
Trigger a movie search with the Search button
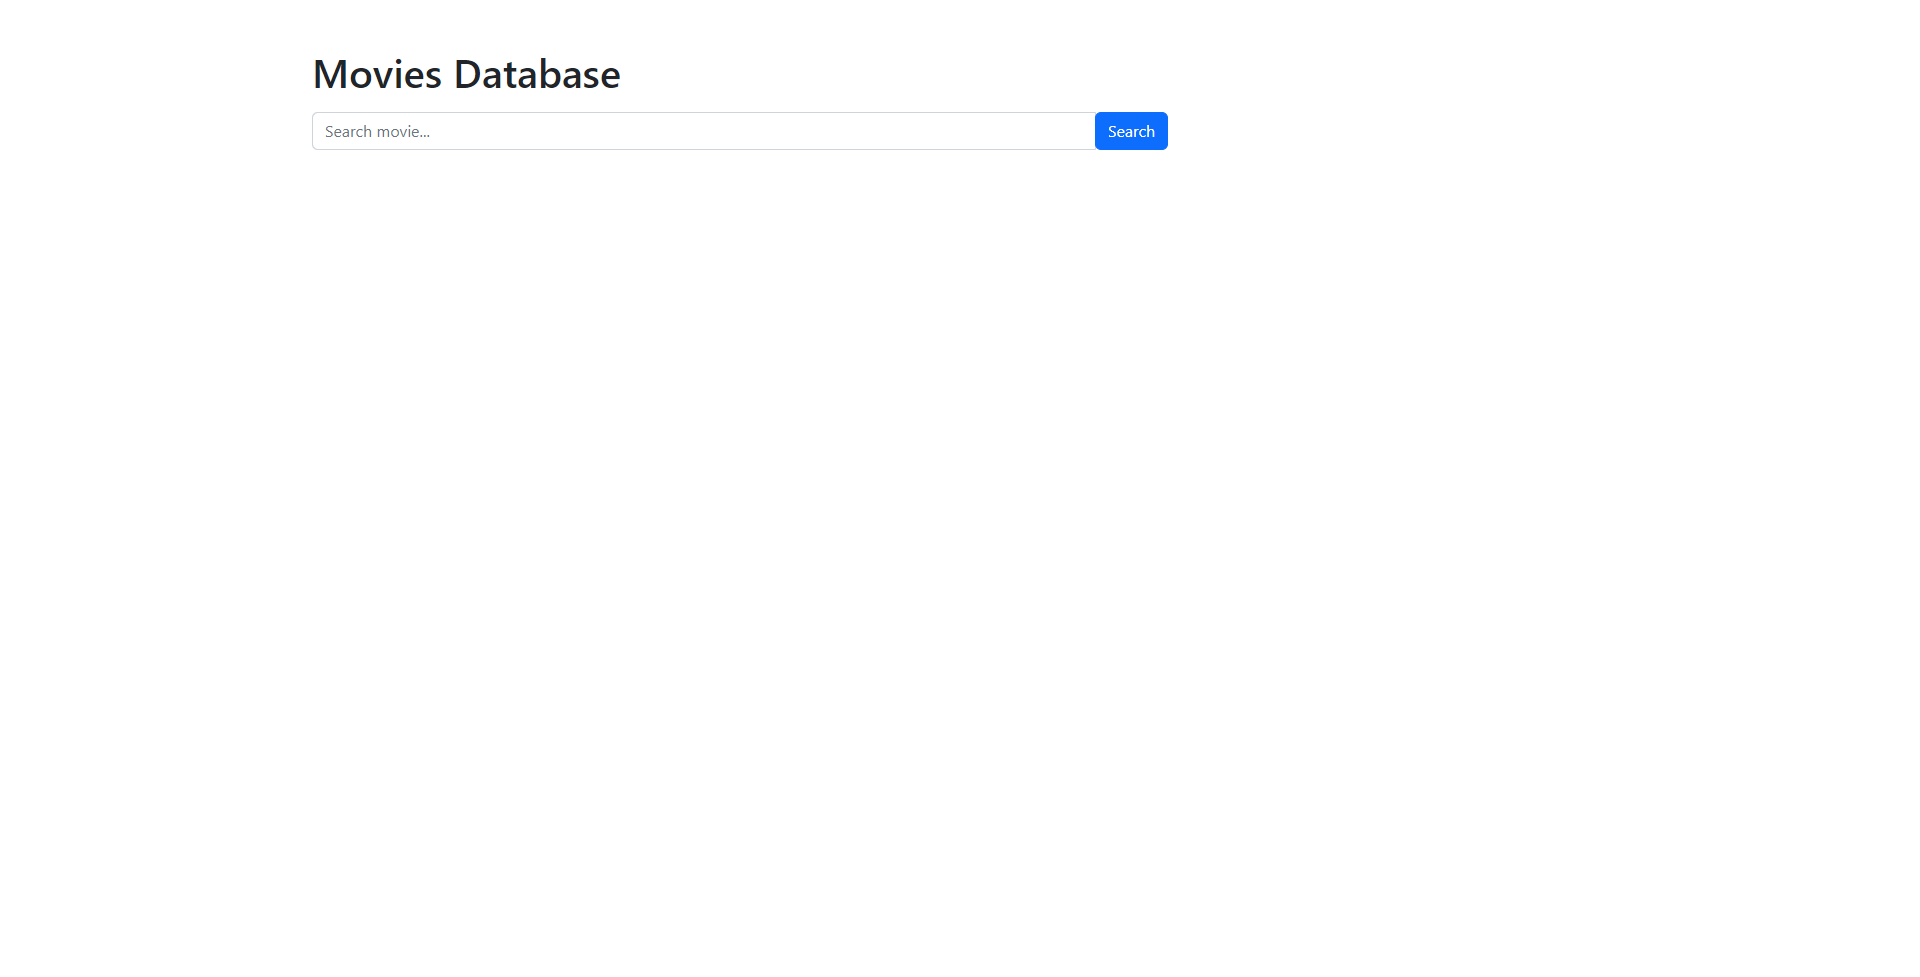[1130, 130]
